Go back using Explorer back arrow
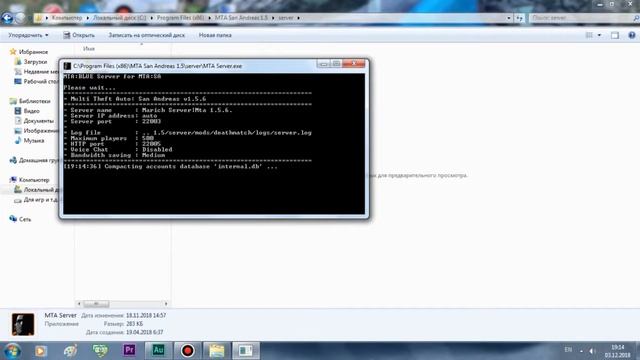This screenshot has width=640, height=360. click(7, 18)
